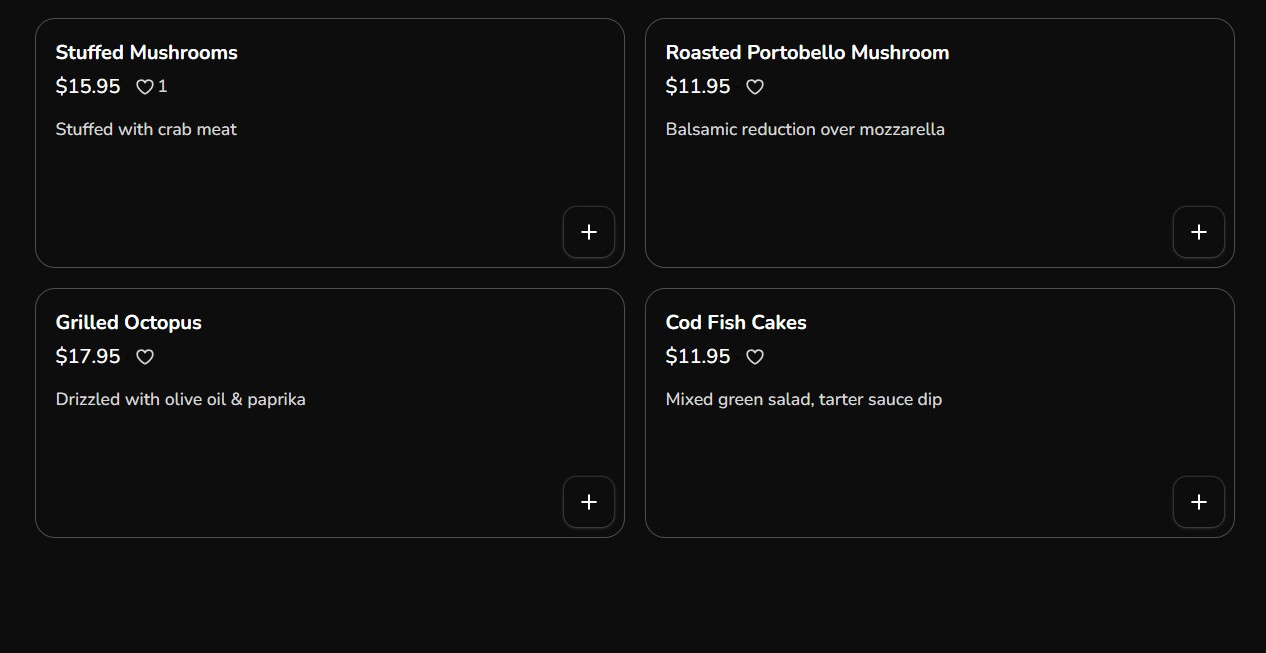Tap the heart beside Cod Fish Cakes

click(755, 357)
